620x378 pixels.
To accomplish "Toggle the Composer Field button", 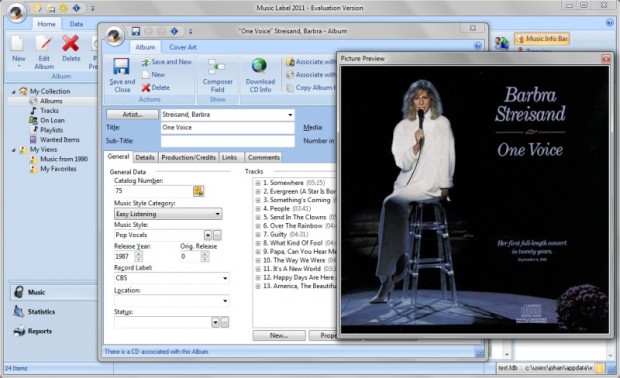I will (x=217, y=76).
